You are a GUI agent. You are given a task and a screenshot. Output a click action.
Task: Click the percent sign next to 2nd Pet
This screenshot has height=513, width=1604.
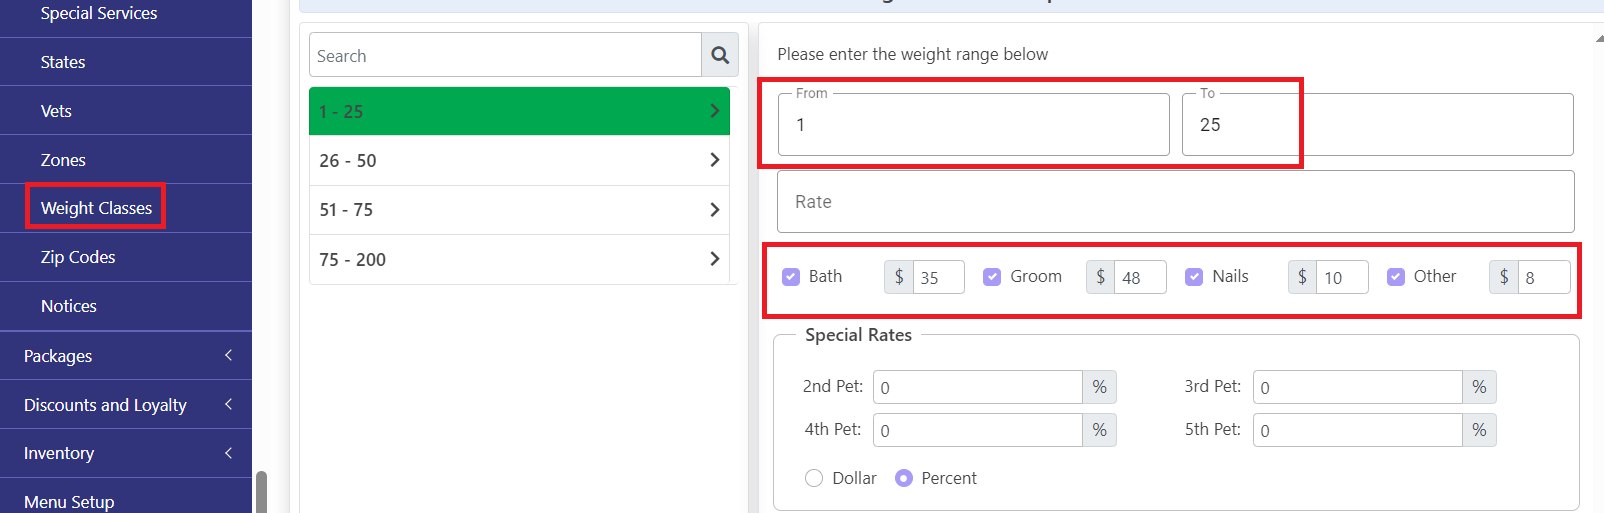pyautogui.click(x=1099, y=387)
